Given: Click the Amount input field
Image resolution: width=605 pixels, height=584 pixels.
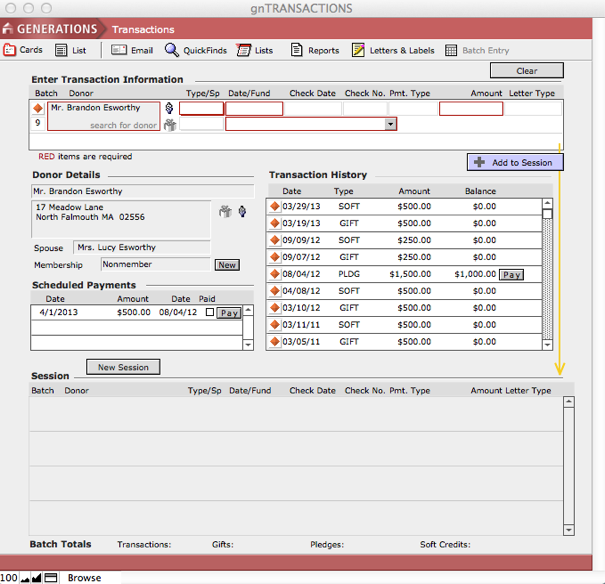Looking at the screenshot, I should tap(470, 109).
